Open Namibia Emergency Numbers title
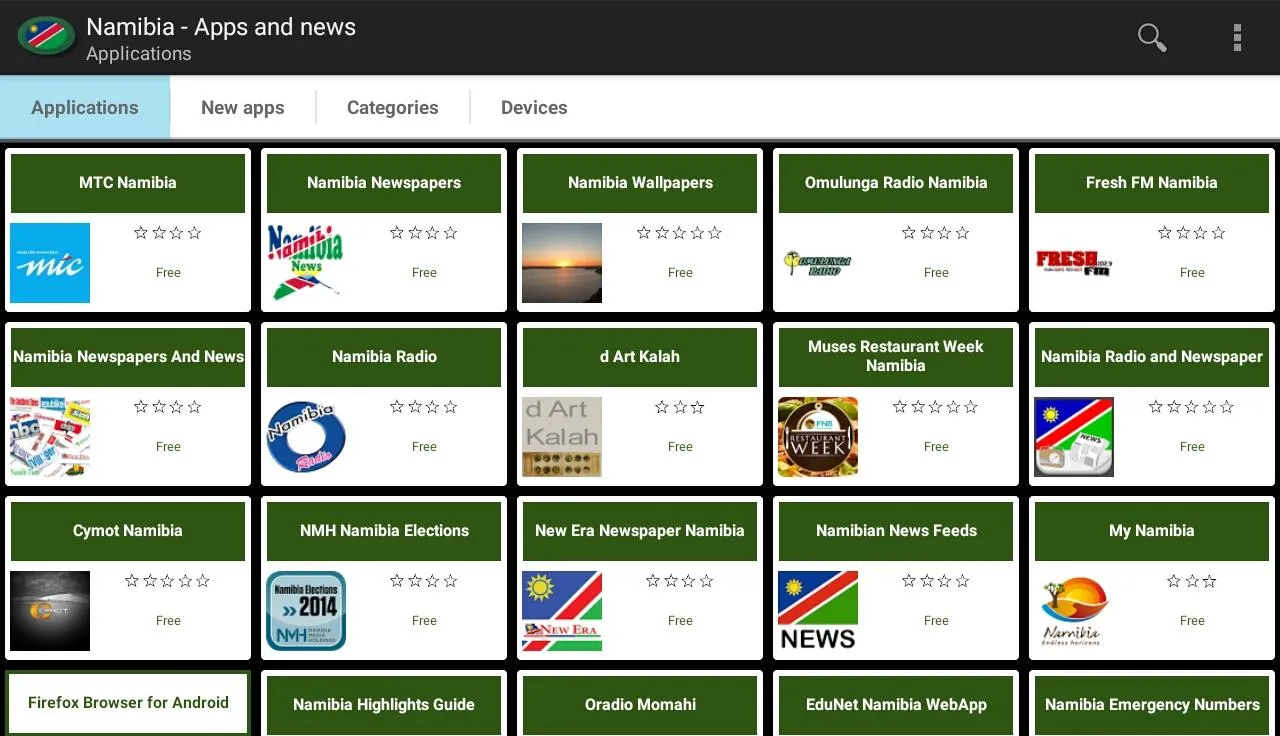This screenshot has height=736, width=1280. click(1152, 705)
